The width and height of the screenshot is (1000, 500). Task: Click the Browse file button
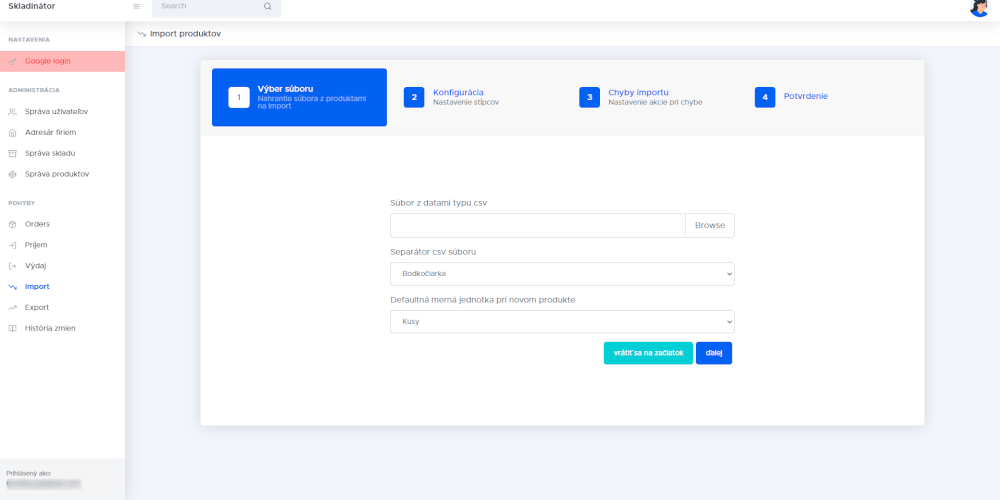[709, 225]
